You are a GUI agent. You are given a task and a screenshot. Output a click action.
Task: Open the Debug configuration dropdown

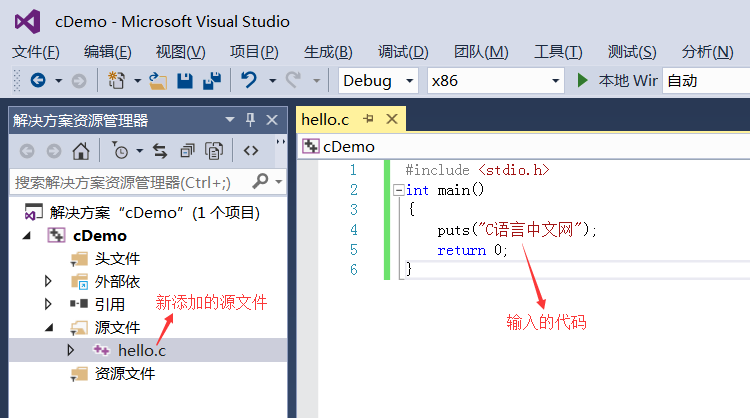click(379, 81)
